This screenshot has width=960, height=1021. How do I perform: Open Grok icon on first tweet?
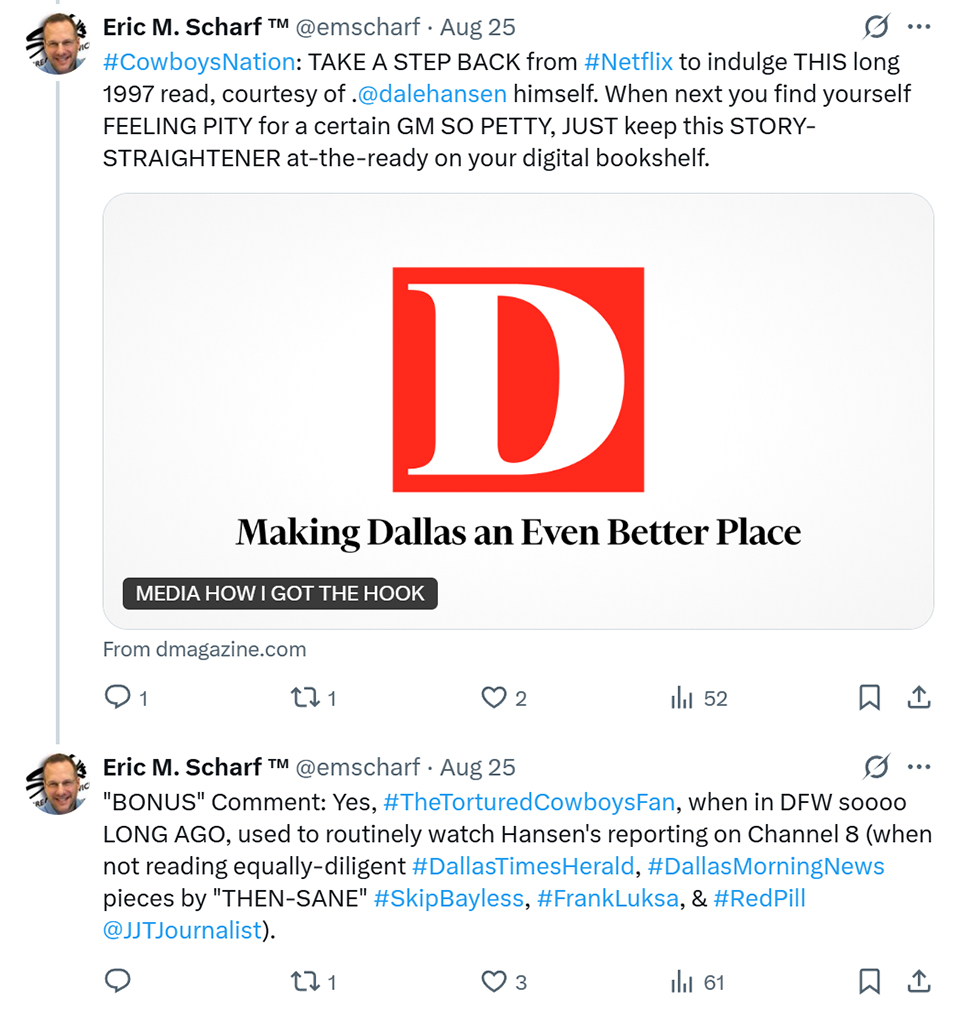click(x=876, y=28)
